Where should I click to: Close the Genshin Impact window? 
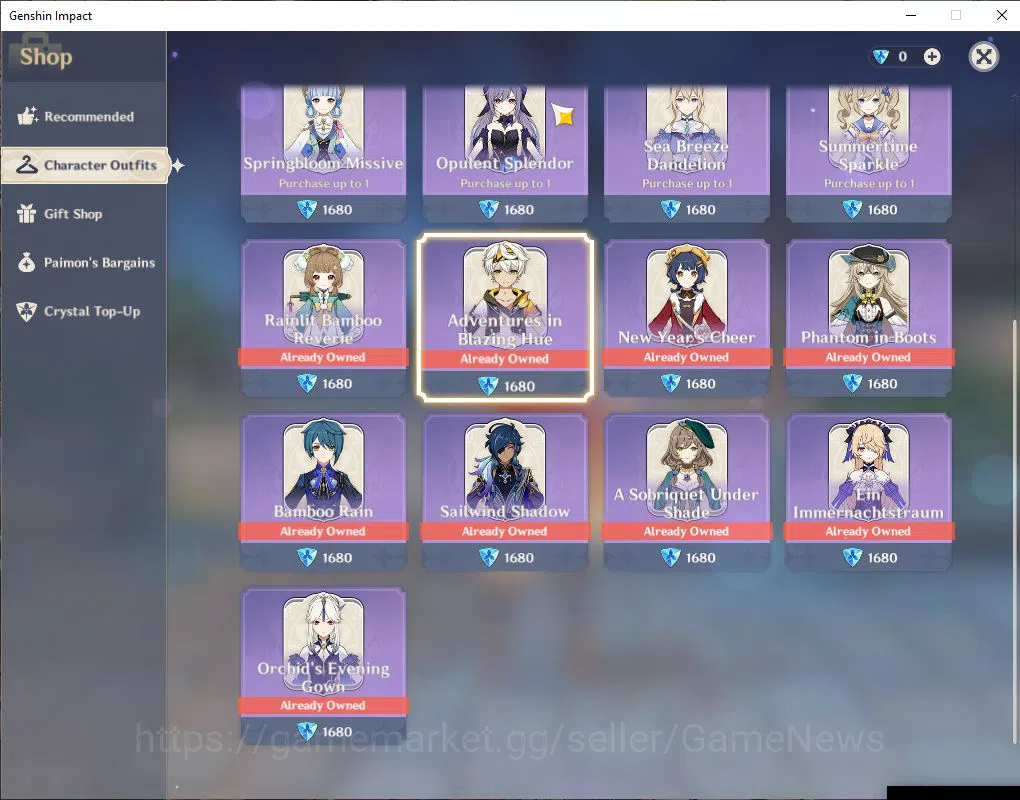(x=1002, y=15)
